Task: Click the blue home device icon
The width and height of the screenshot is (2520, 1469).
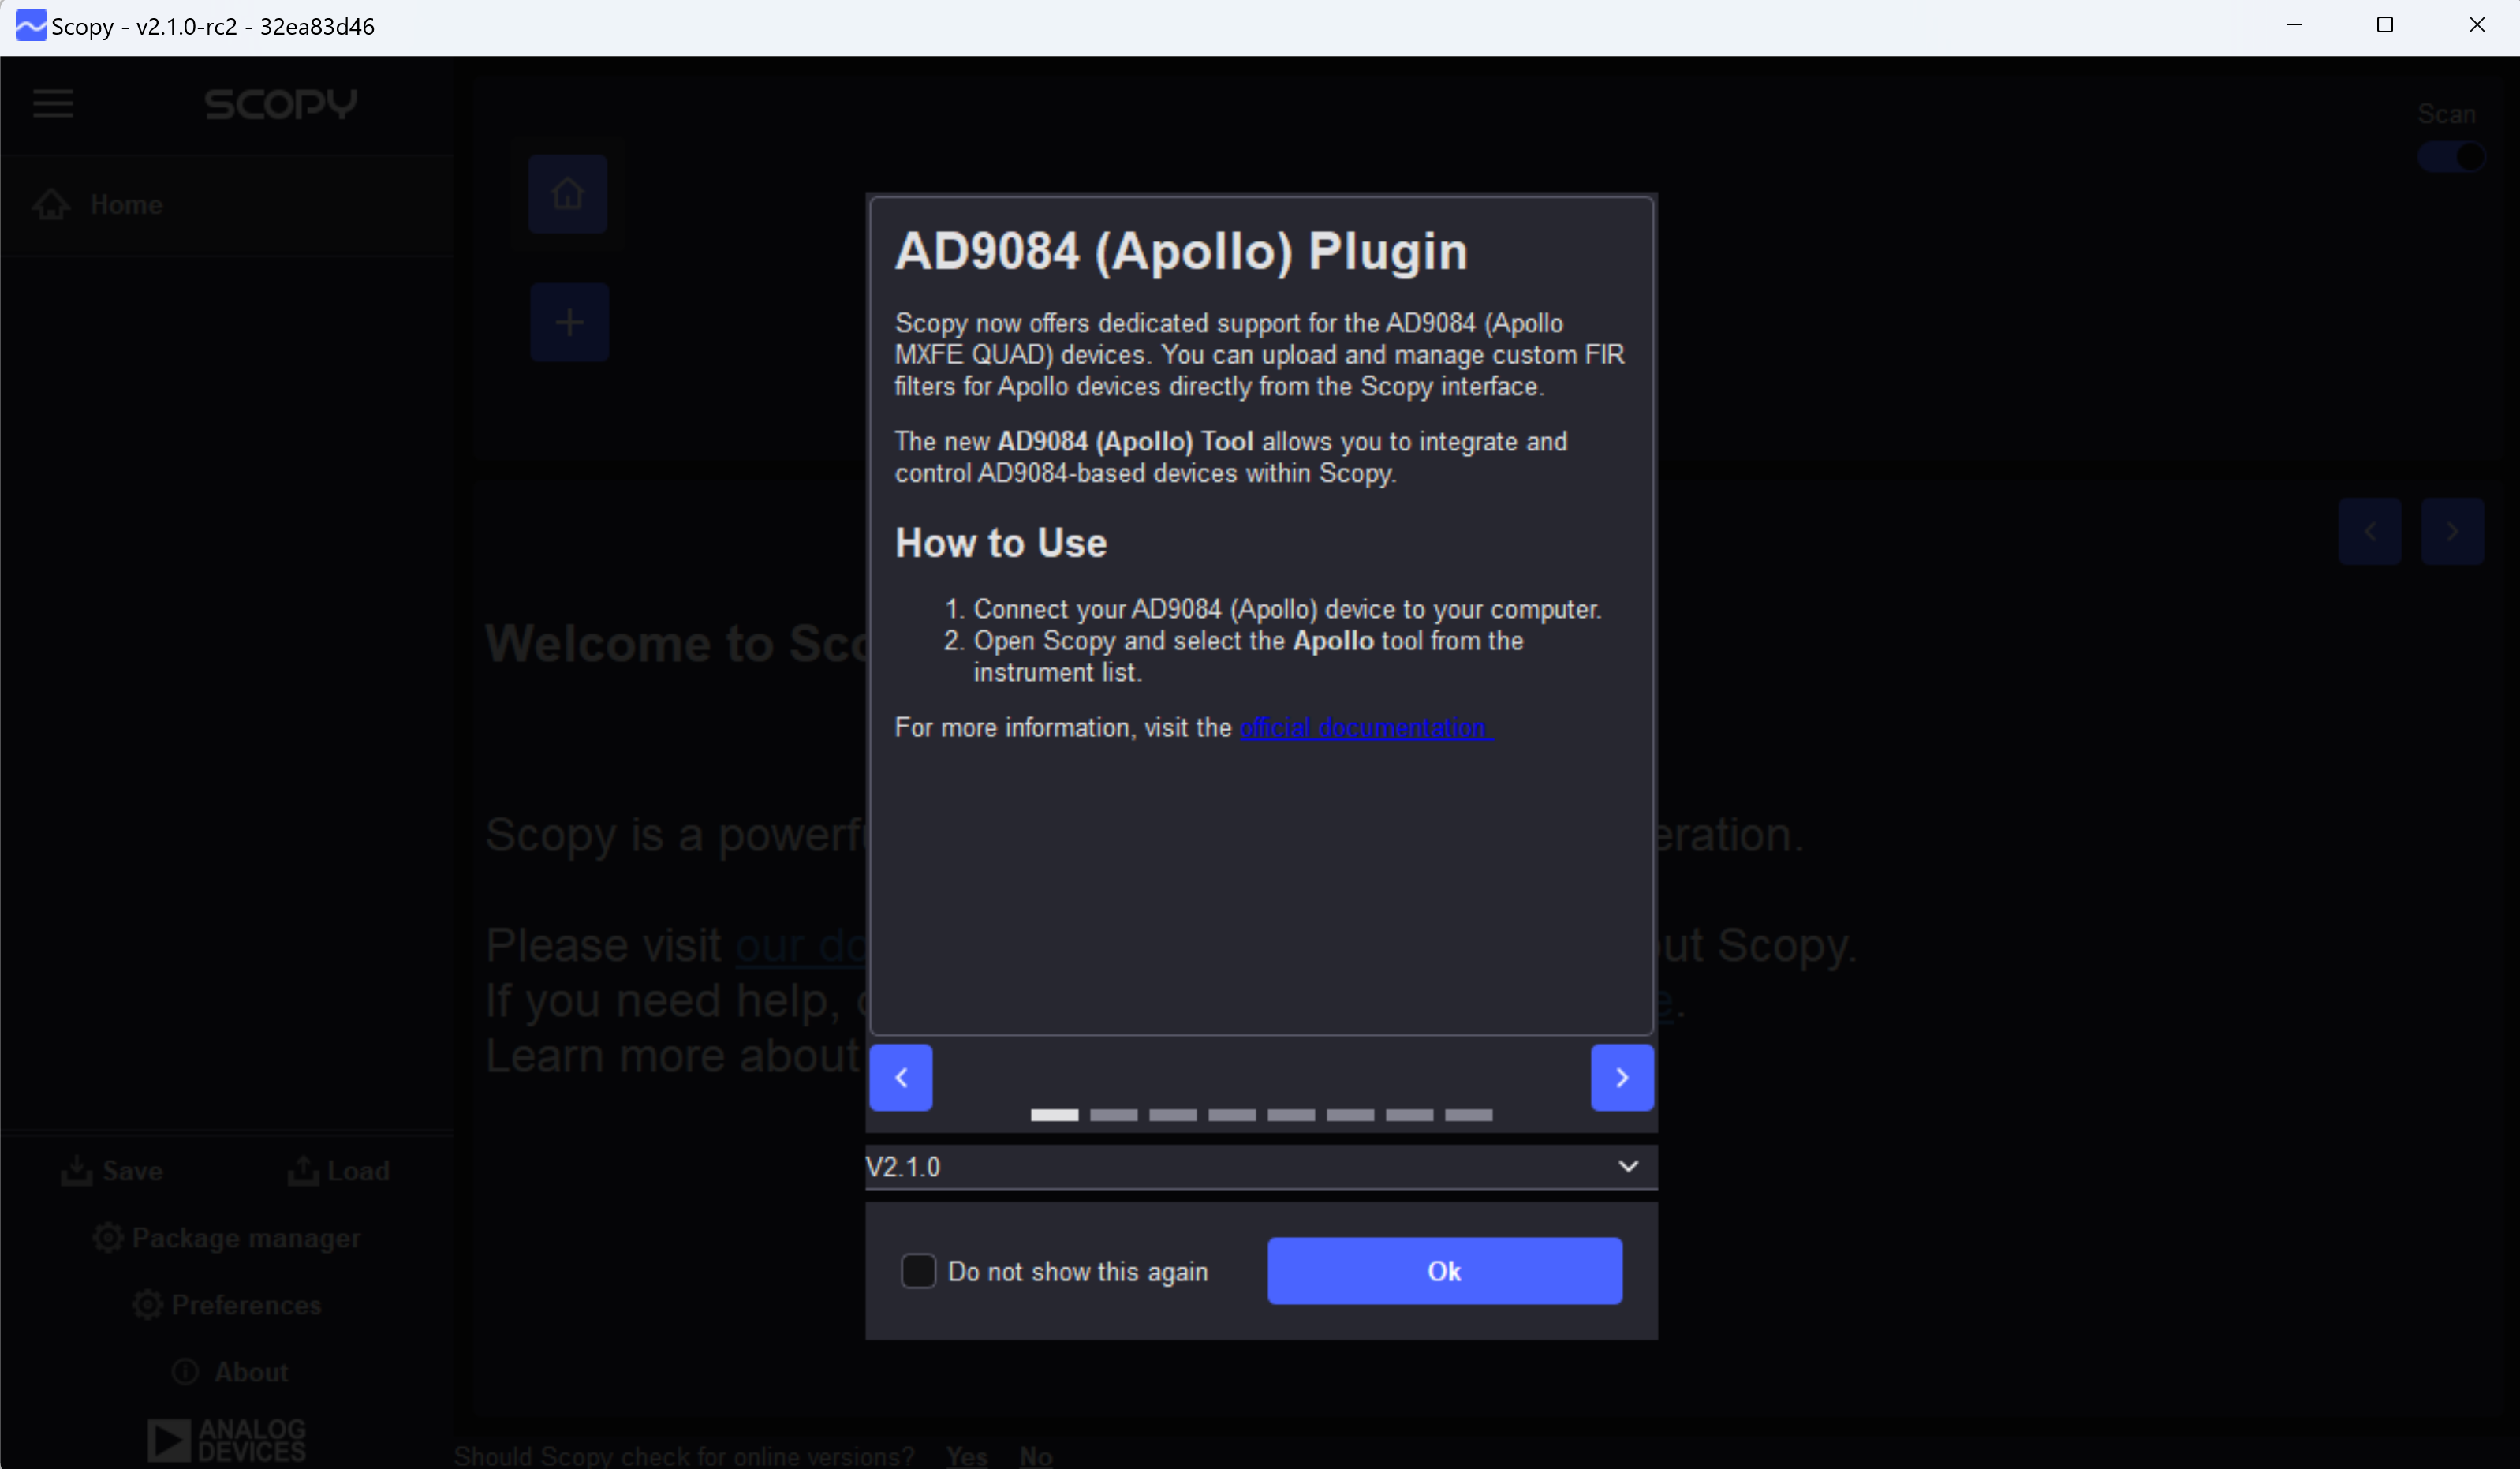Action: 568,194
